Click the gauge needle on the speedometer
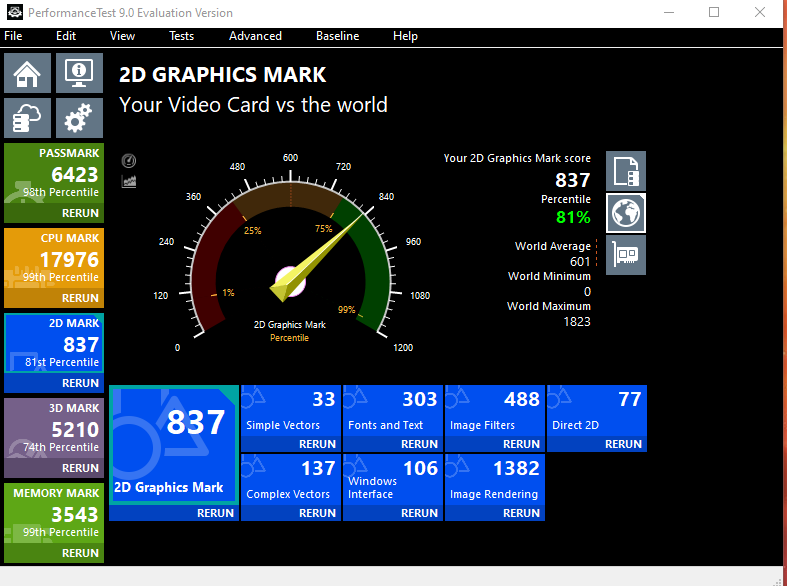 [x=317, y=258]
